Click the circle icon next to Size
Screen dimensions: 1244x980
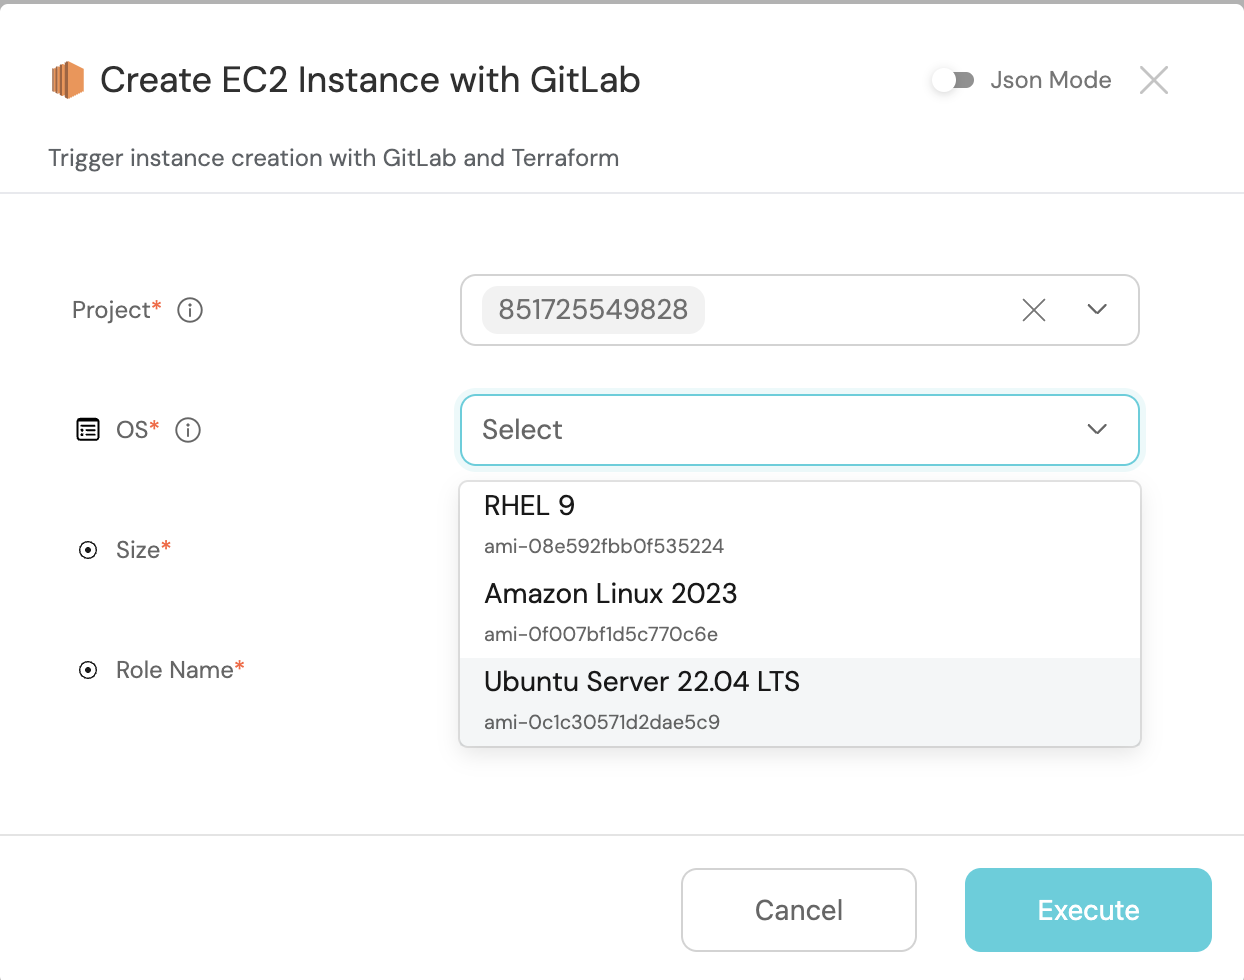tap(88, 550)
